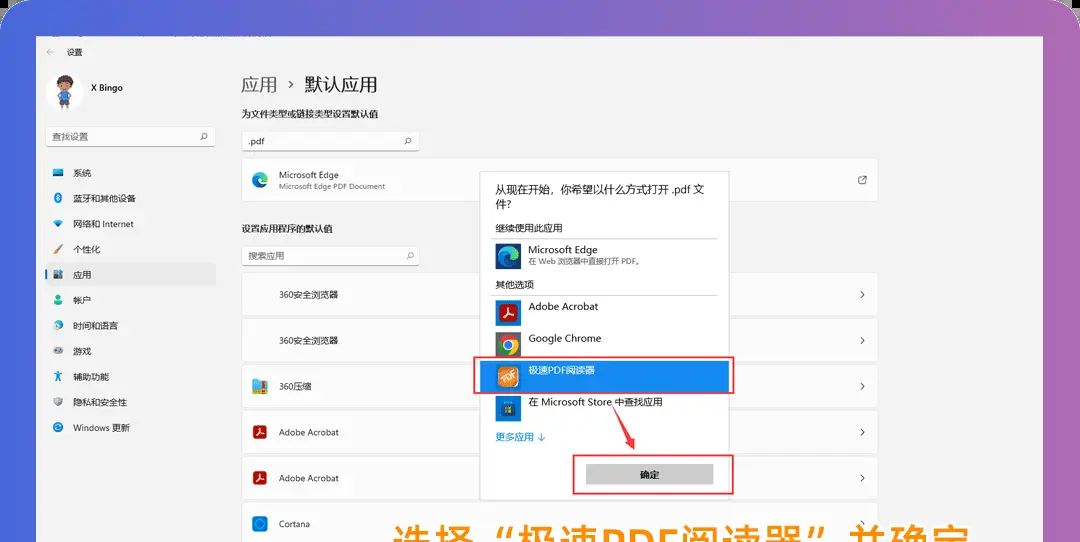
Task: Open 隐私和安全性 in the sidebar
Action: (131, 402)
